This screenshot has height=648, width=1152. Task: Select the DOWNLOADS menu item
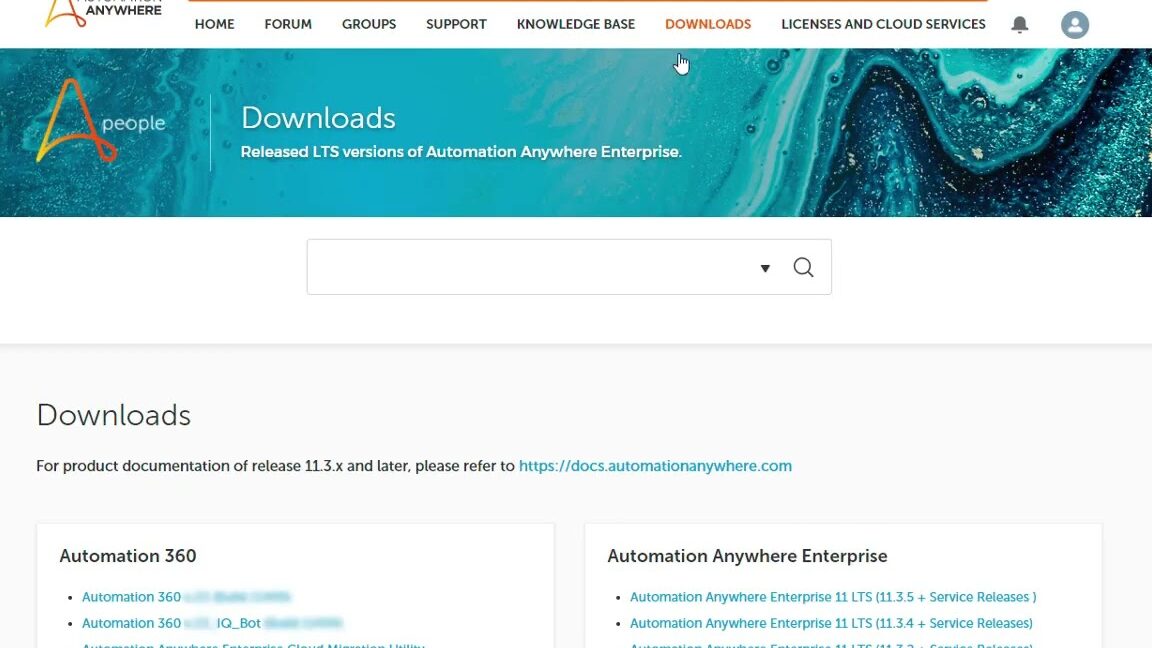click(x=708, y=24)
